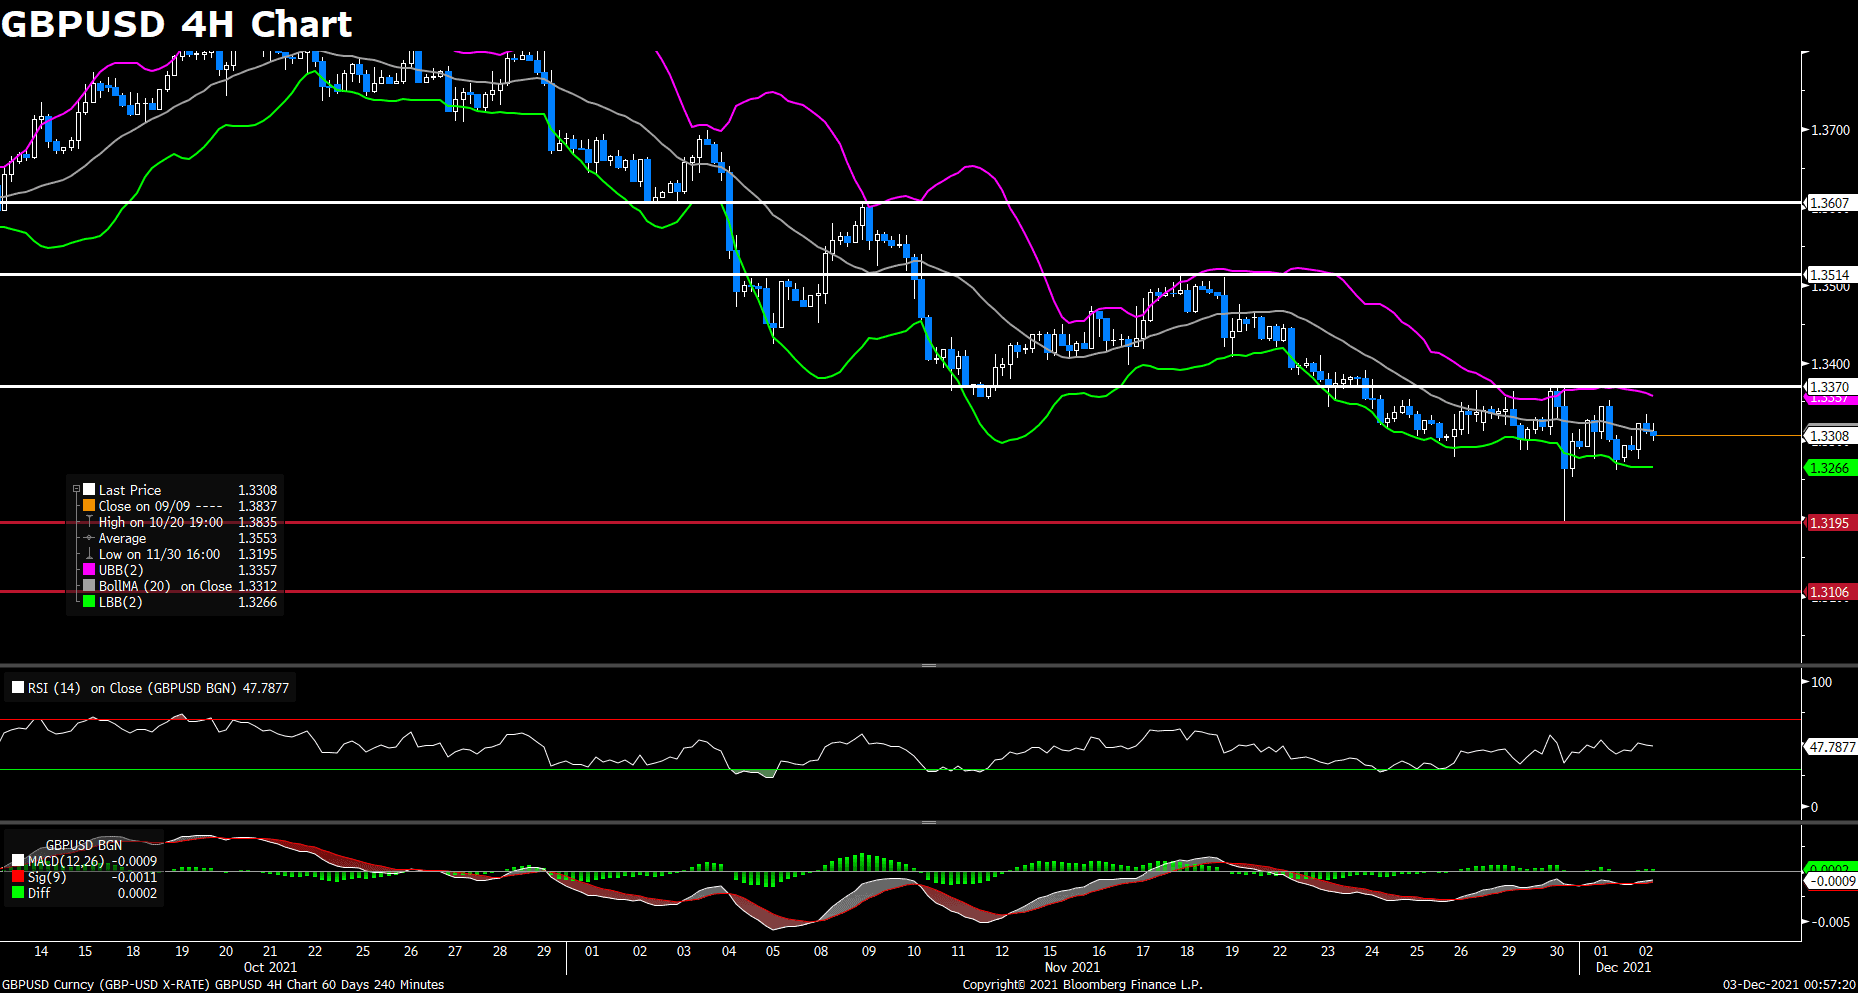Select the Last Price legend label

(130, 490)
